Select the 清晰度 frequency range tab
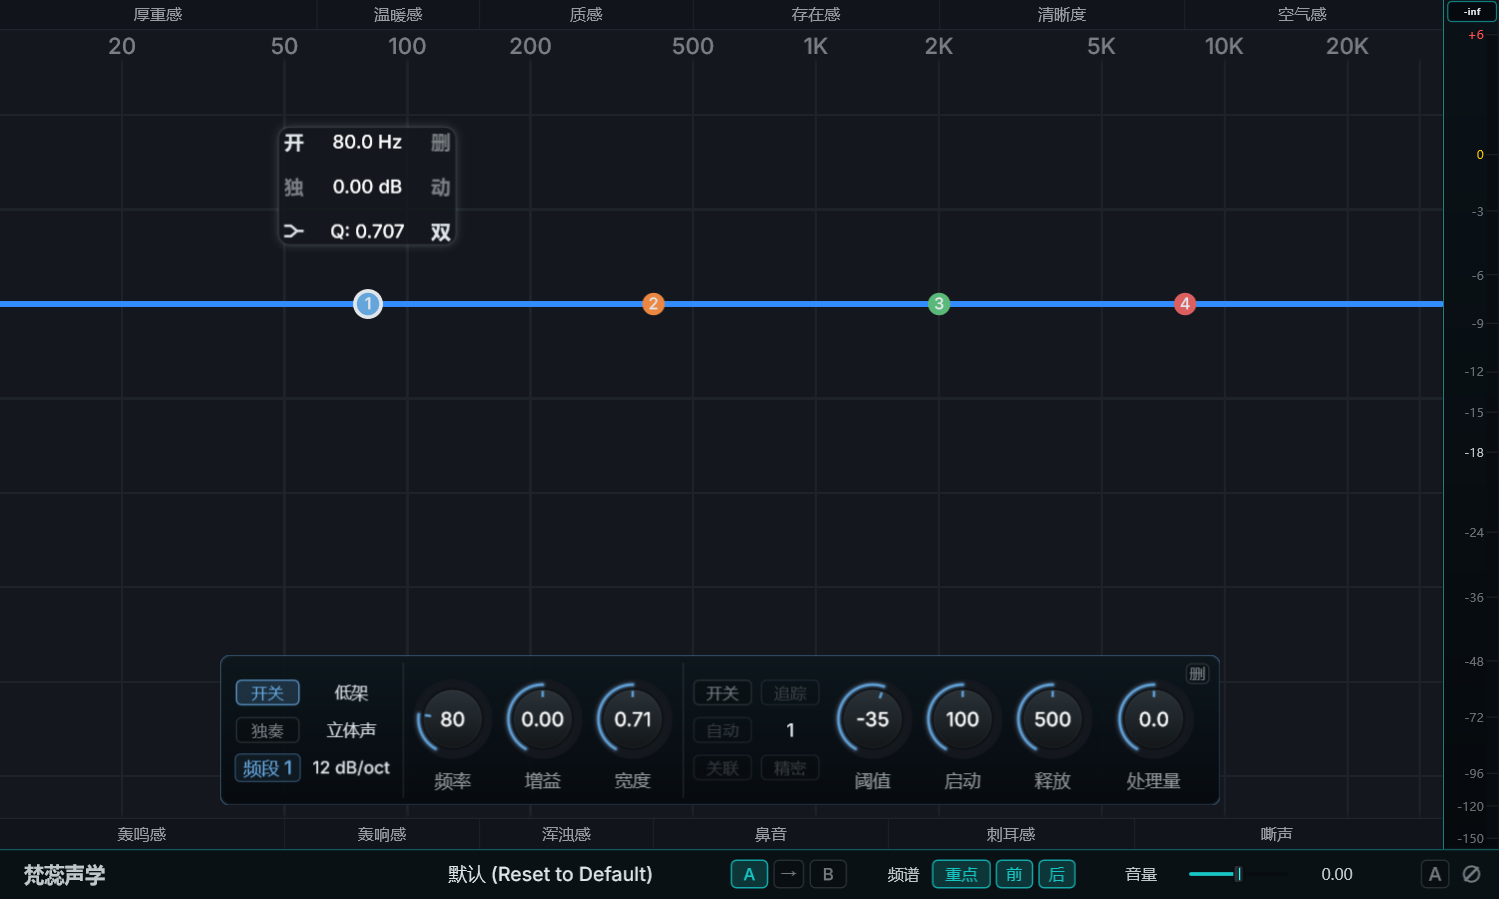 pyautogui.click(x=1061, y=15)
